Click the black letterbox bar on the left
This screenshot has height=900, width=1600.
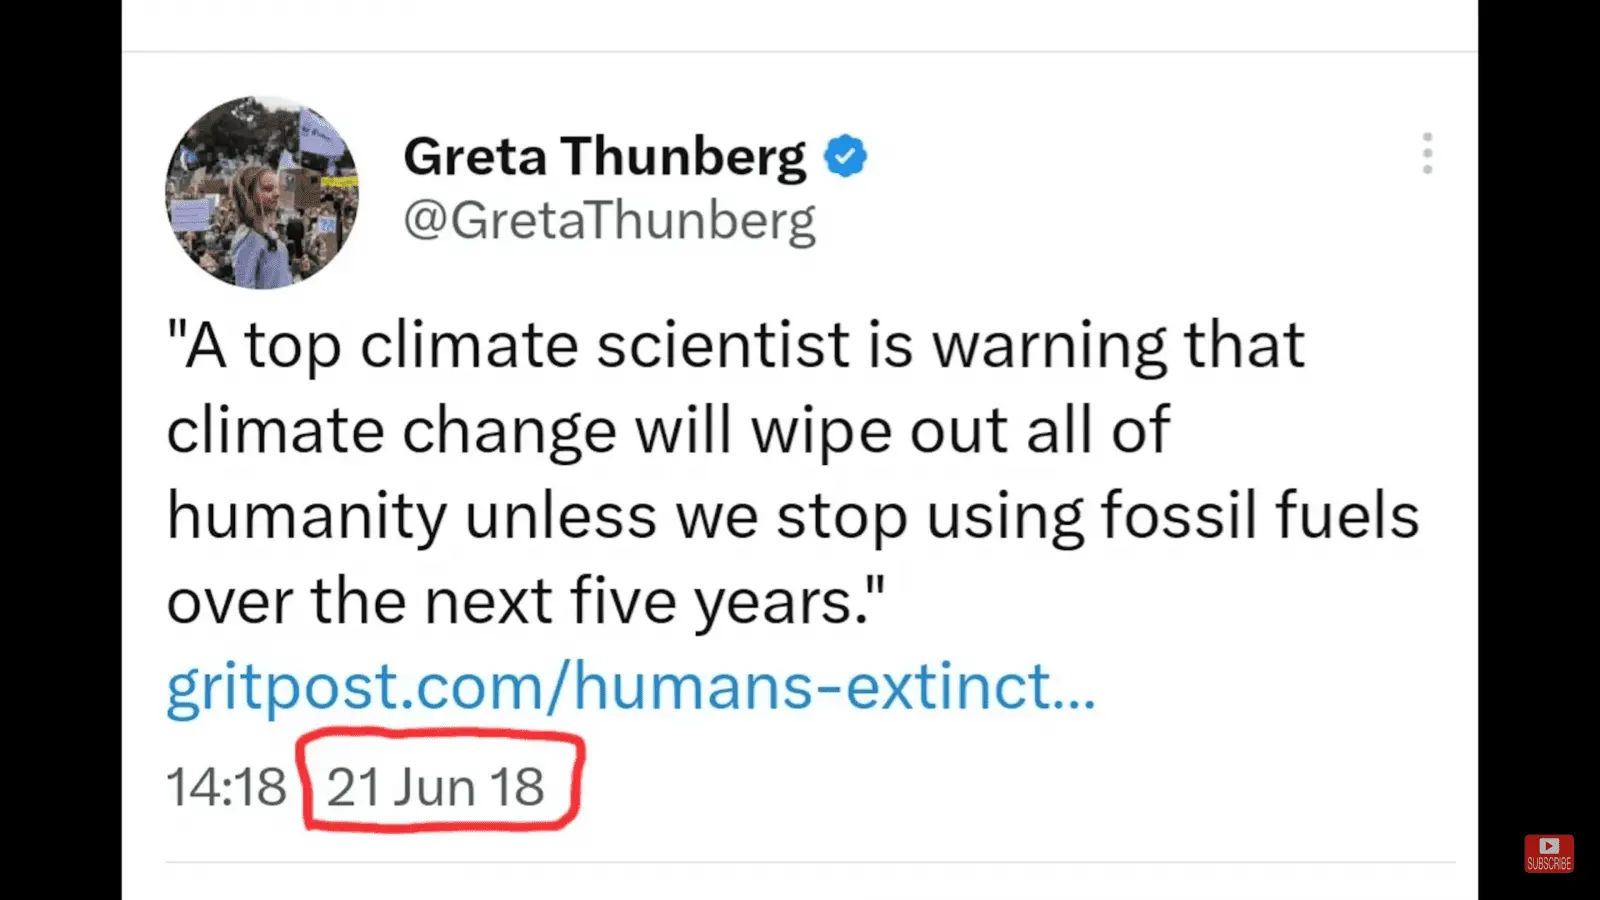(x=60, y=450)
